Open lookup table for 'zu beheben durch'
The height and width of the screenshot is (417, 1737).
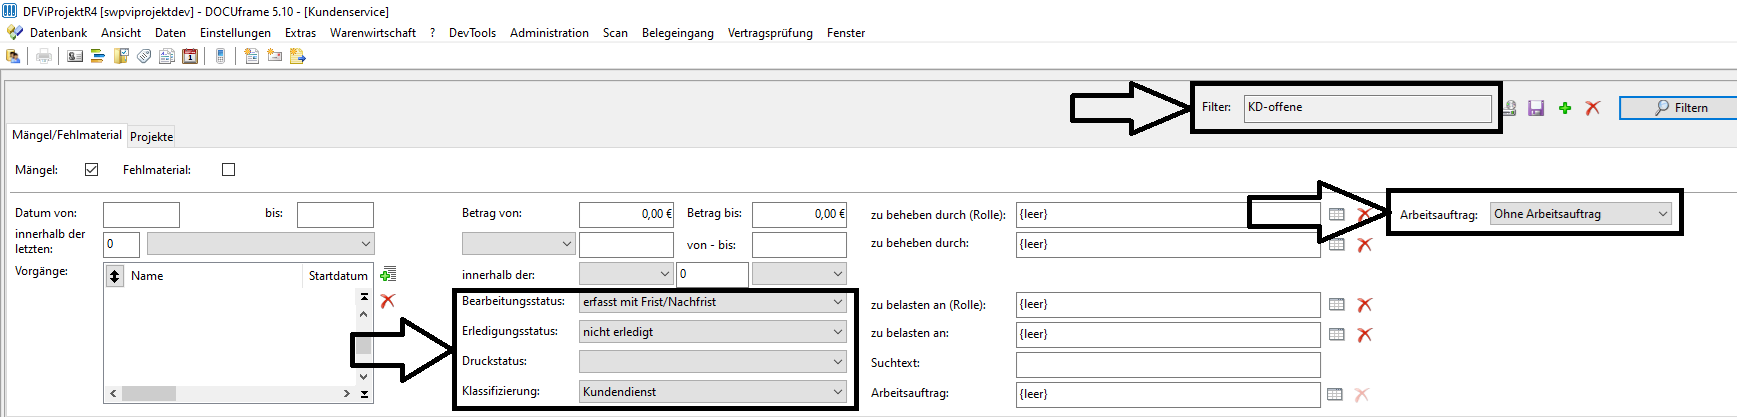pos(1337,244)
